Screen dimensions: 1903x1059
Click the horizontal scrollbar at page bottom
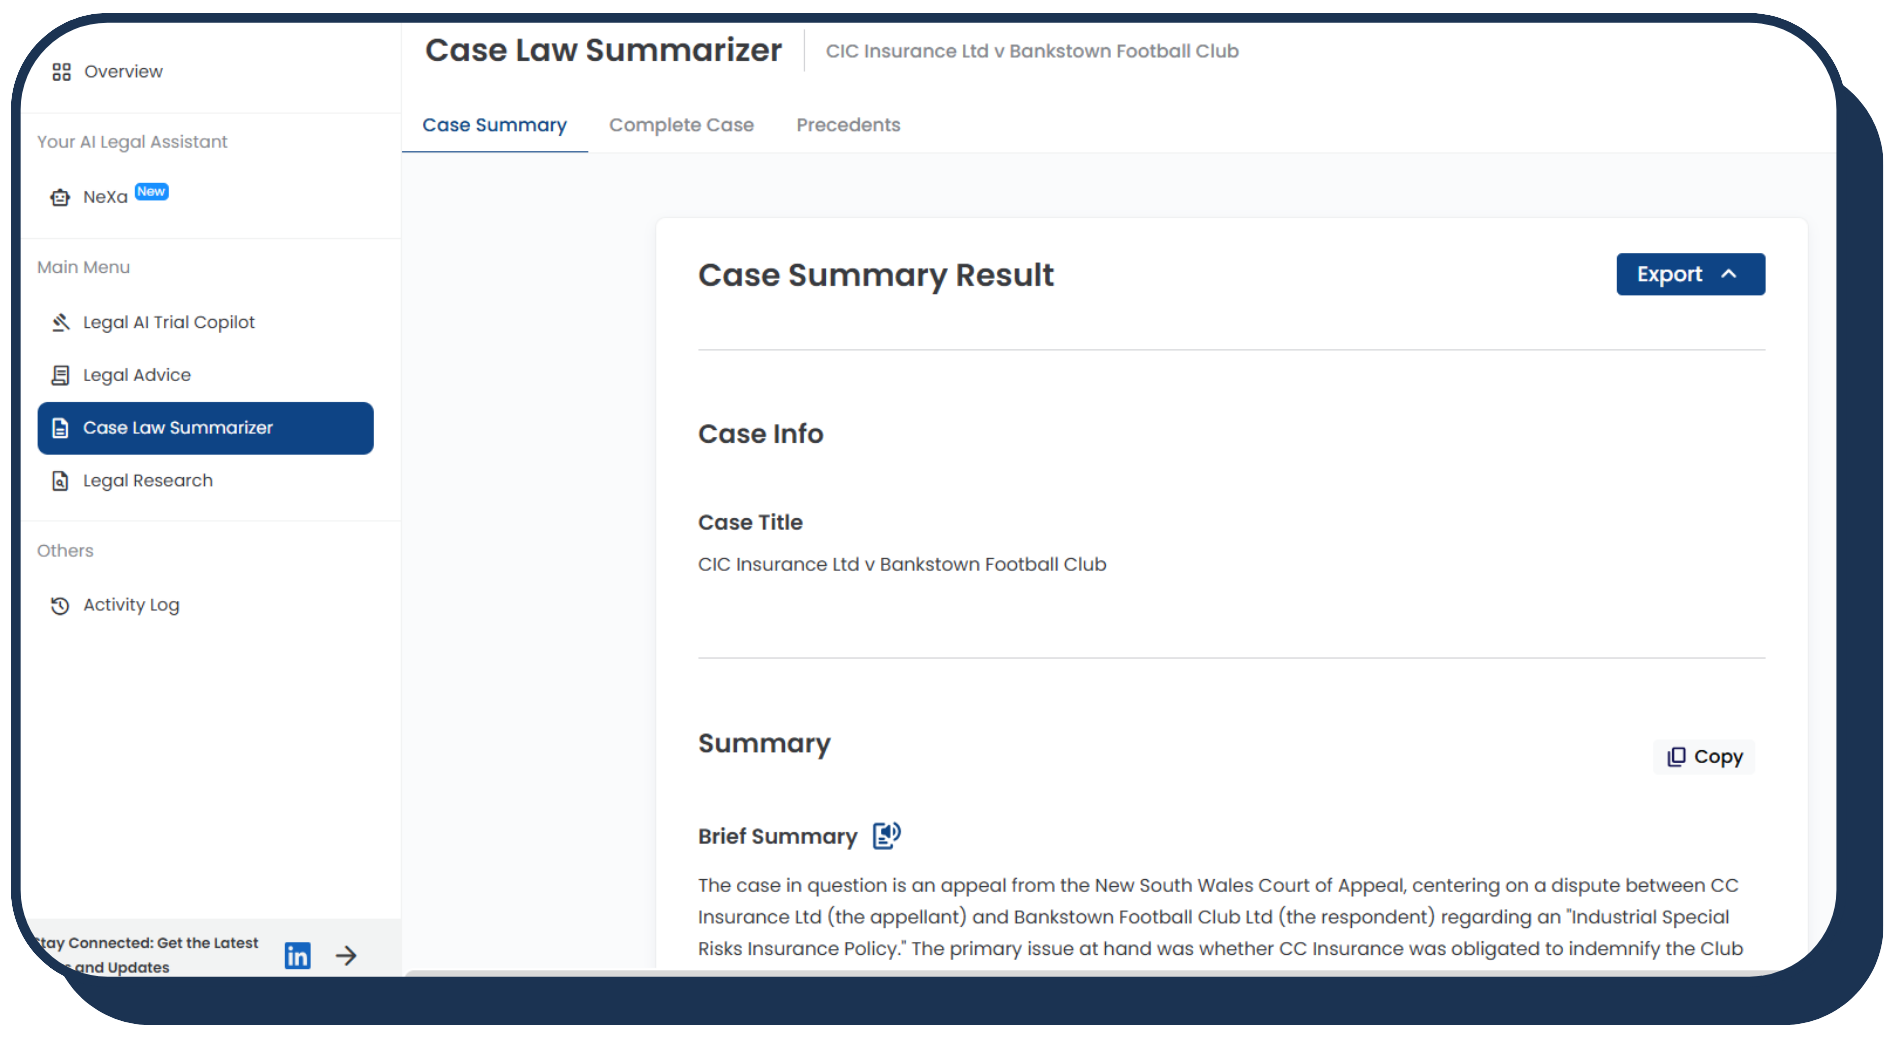click(x=1000, y=971)
